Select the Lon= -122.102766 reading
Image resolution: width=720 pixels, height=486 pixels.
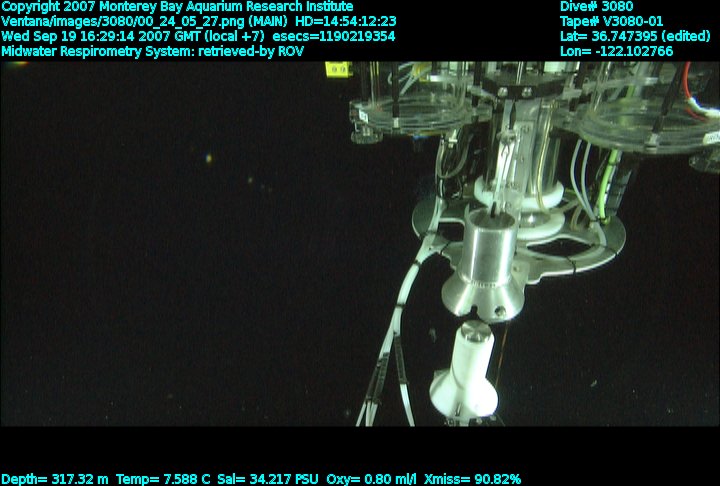pyautogui.click(x=617, y=51)
